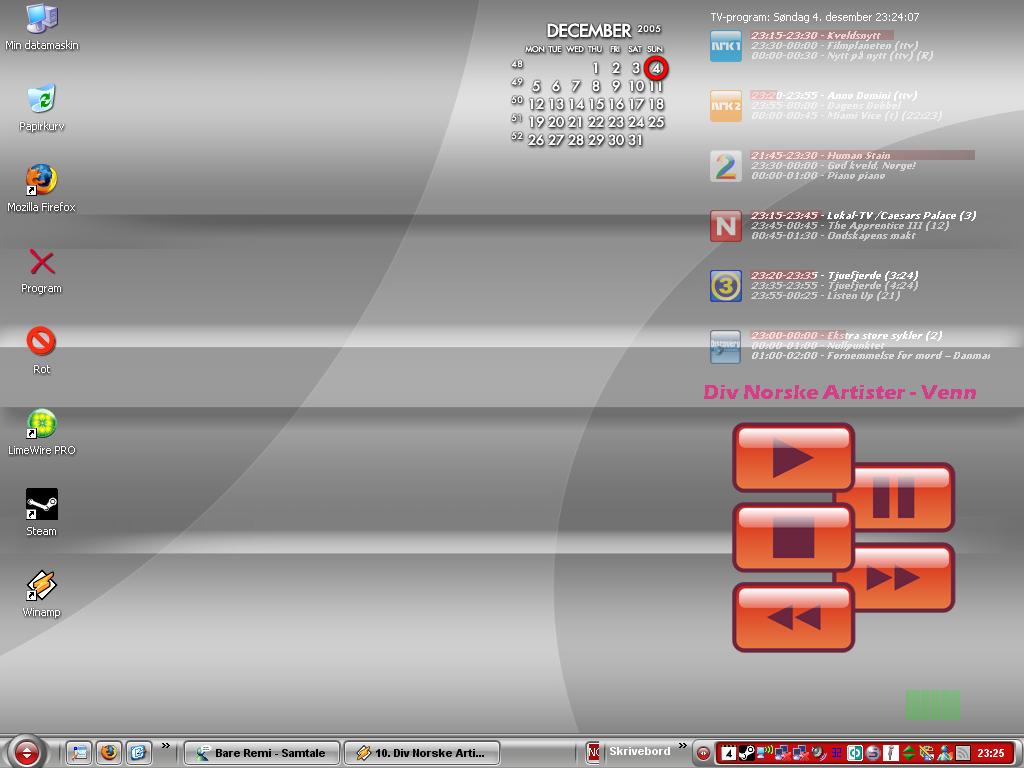Click the green grid widget on desktop
The width and height of the screenshot is (1024, 768).
coord(933,705)
